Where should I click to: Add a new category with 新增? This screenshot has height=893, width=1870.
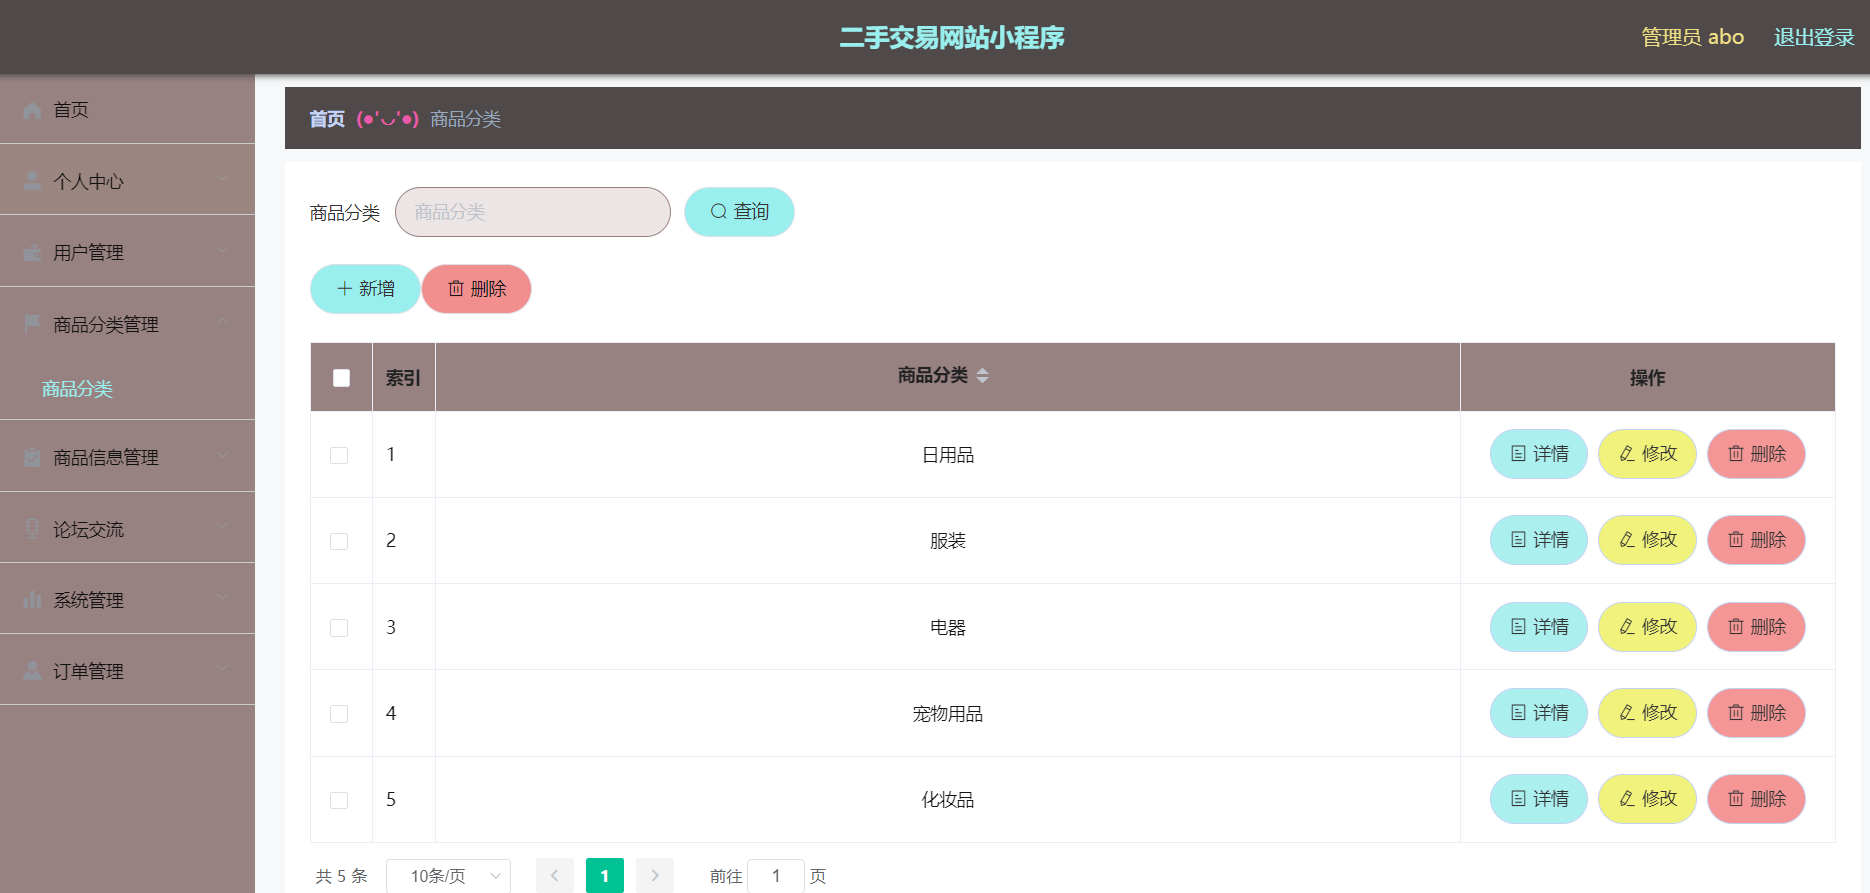[365, 289]
